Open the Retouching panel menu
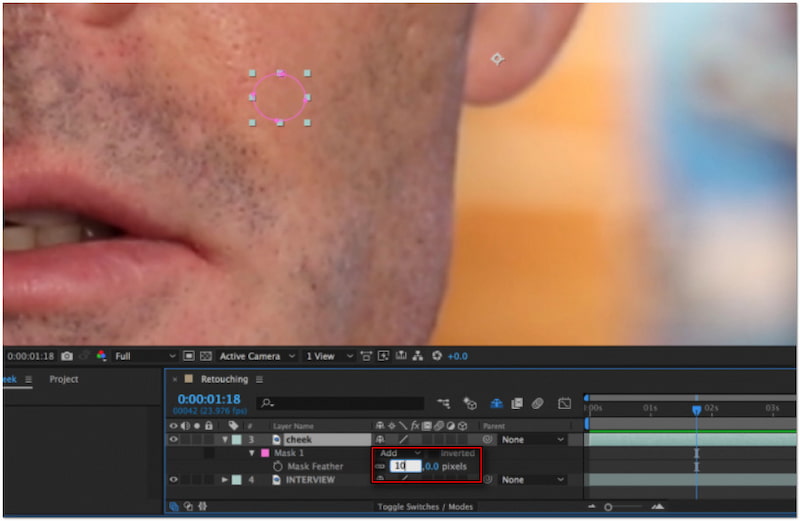800x521 pixels. [259, 380]
